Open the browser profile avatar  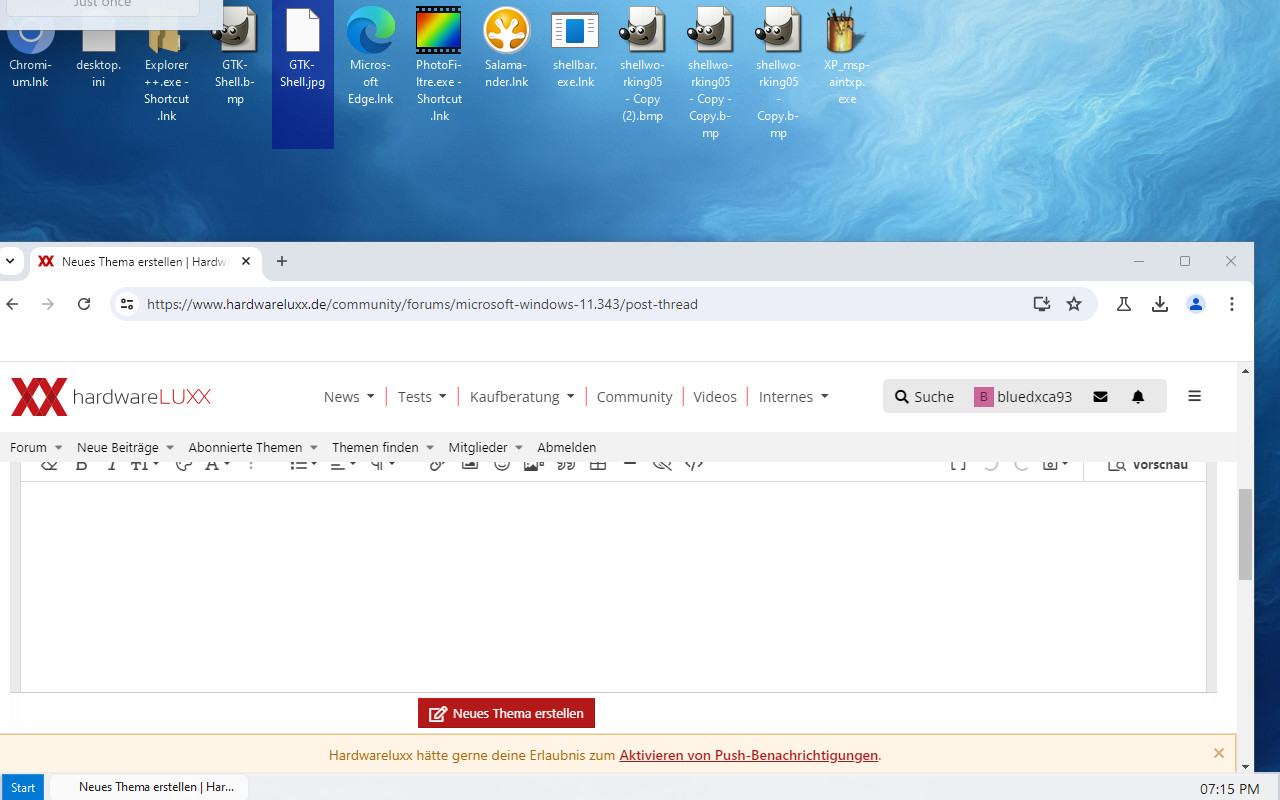(x=1196, y=304)
